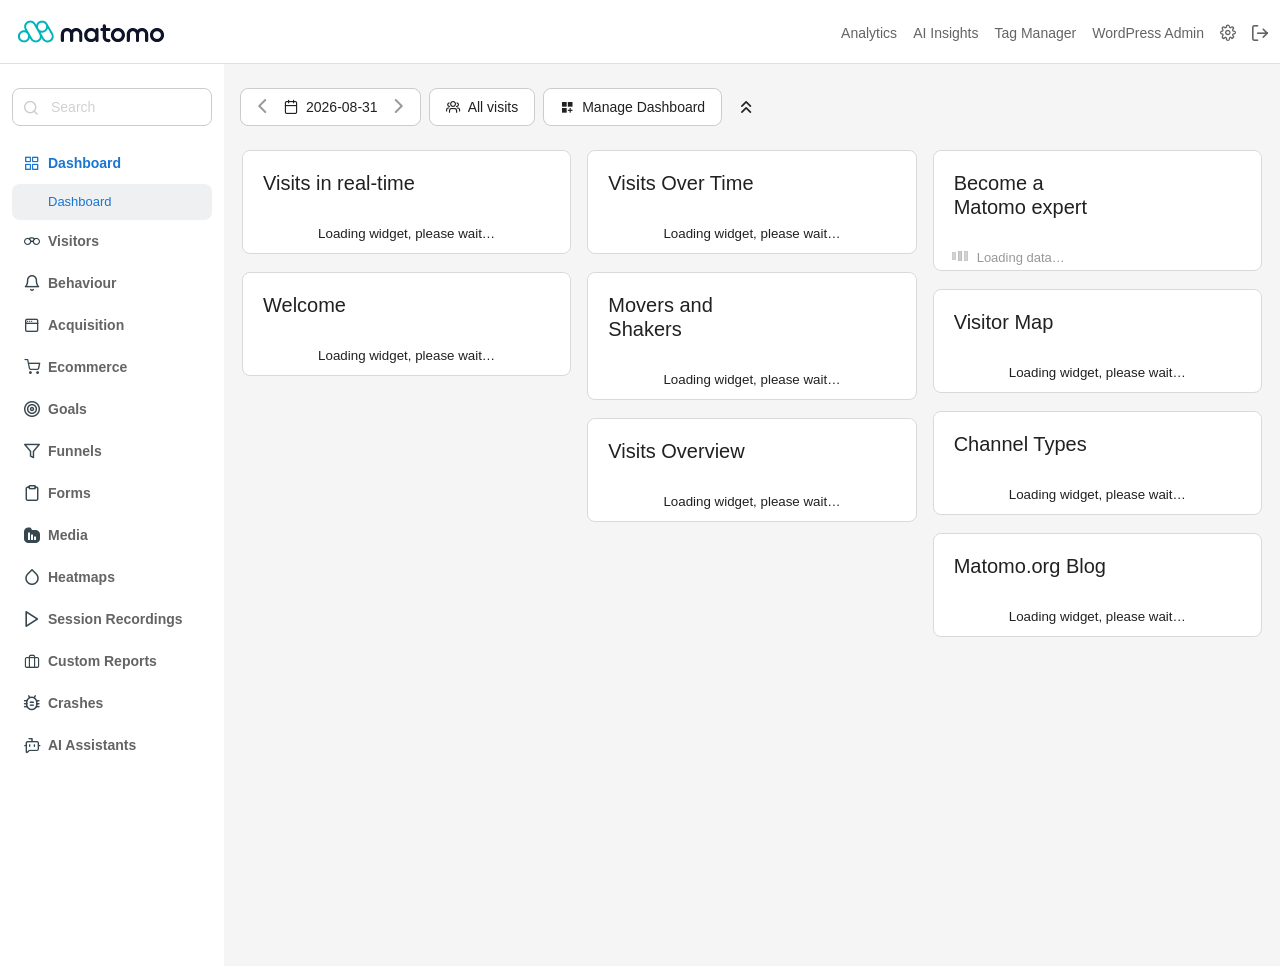Focus the sidebar Search field
The height and width of the screenshot is (966, 1280).
112,107
